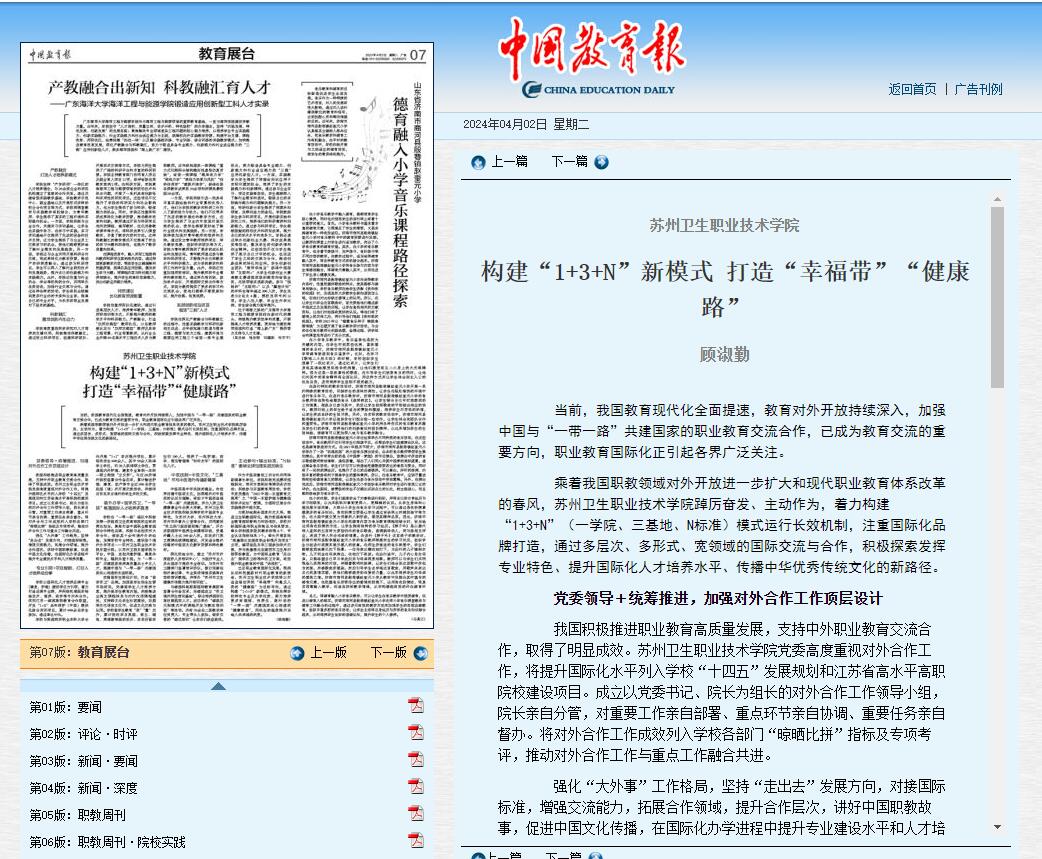The image size is (1042, 859).
Task: Open edition 第04版：新闻·深度
Action: pos(84,788)
